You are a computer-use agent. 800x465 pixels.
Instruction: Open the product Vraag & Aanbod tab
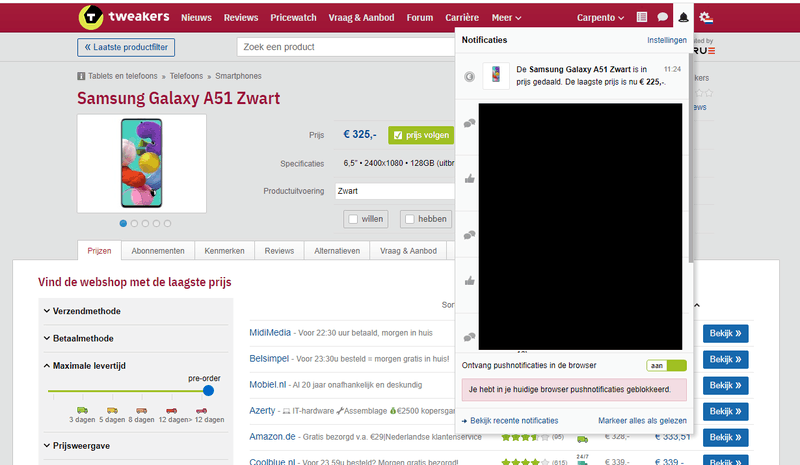408,251
